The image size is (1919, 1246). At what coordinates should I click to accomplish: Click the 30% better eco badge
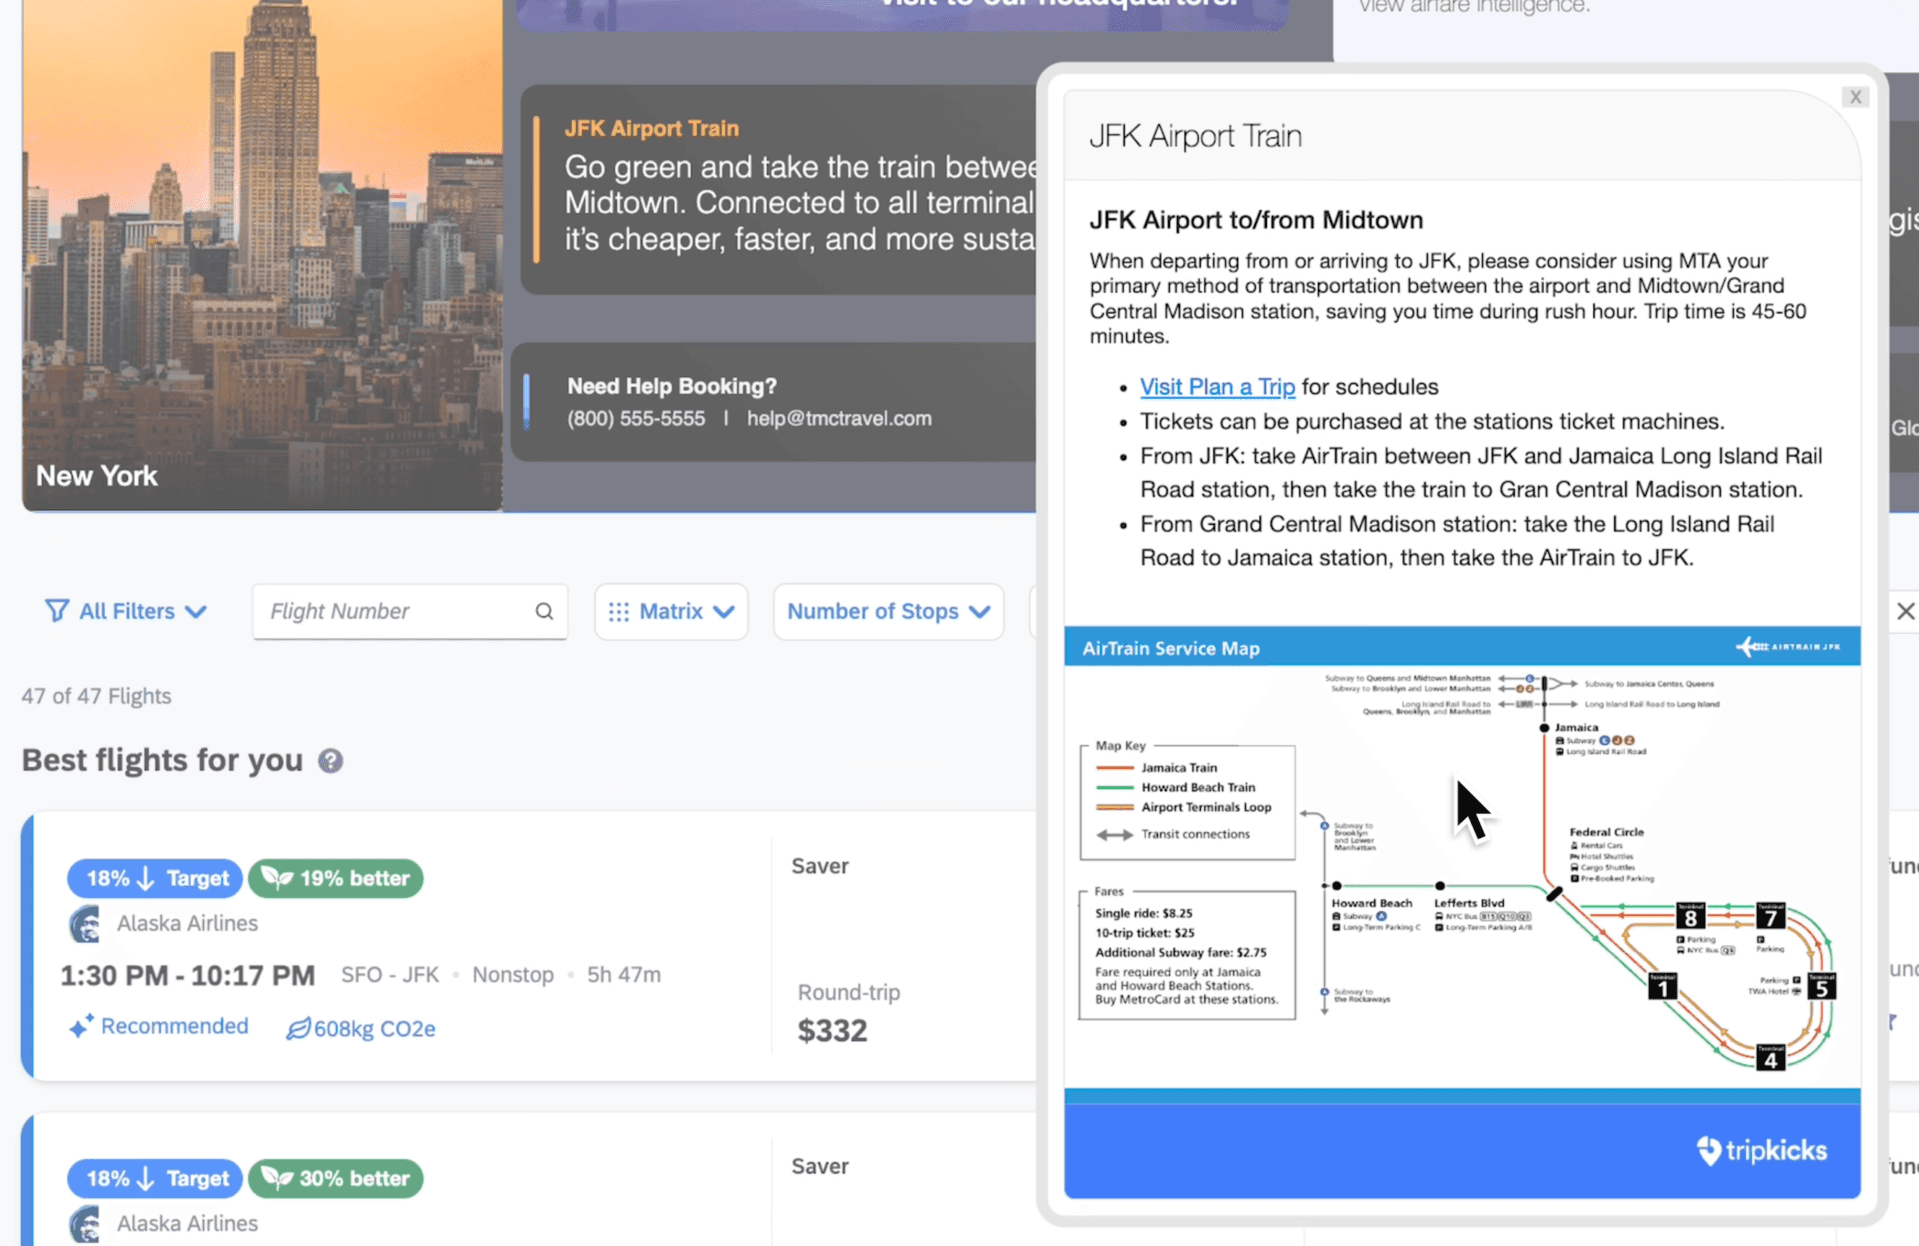[x=336, y=1178]
